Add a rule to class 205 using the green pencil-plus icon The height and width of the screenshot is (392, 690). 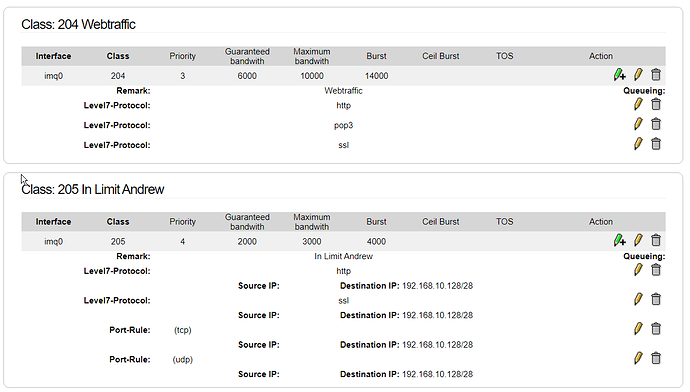pyautogui.click(x=620, y=240)
